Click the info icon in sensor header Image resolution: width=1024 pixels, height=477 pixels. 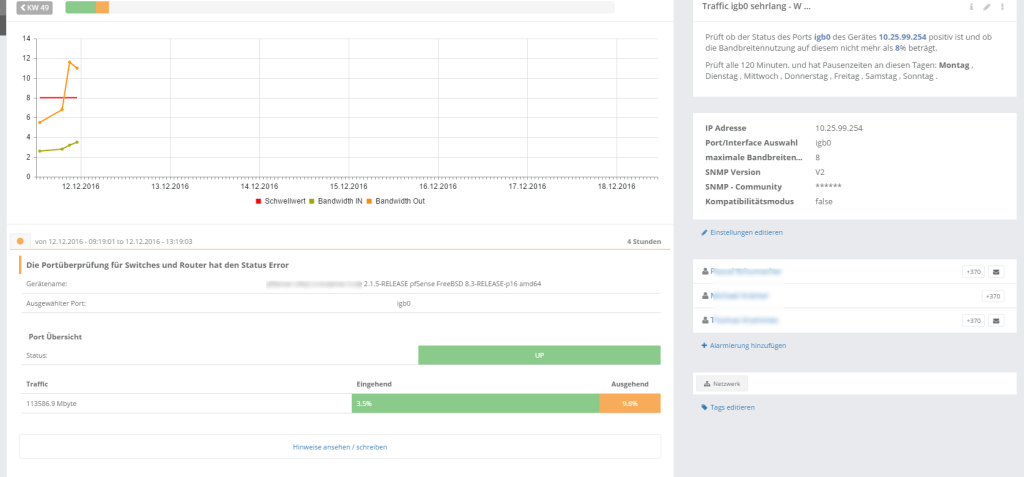pos(971,7)
